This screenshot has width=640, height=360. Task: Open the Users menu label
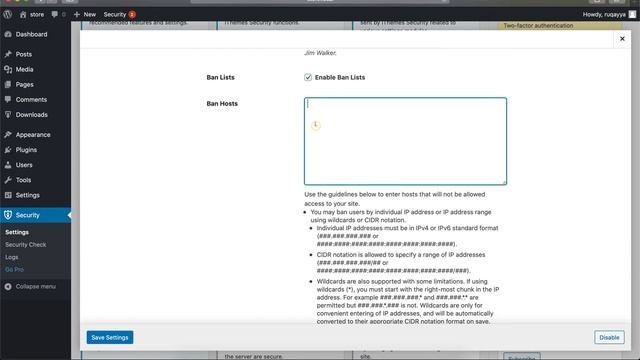24,165
